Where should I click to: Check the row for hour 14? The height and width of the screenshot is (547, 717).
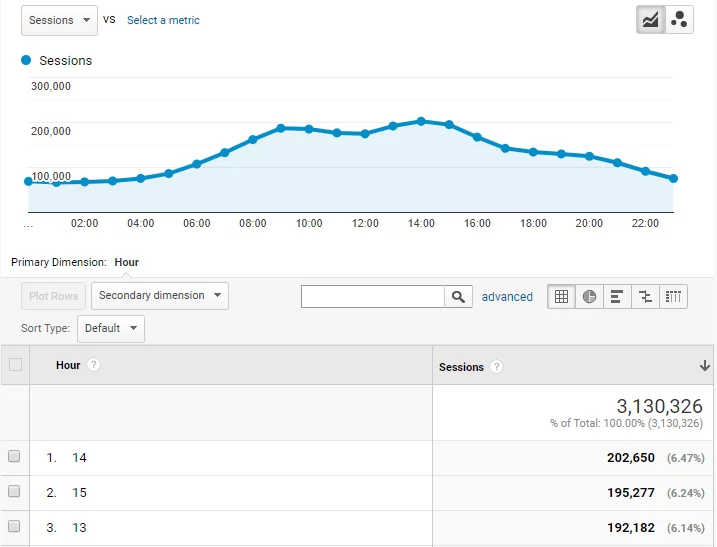[x=14, y=456]
